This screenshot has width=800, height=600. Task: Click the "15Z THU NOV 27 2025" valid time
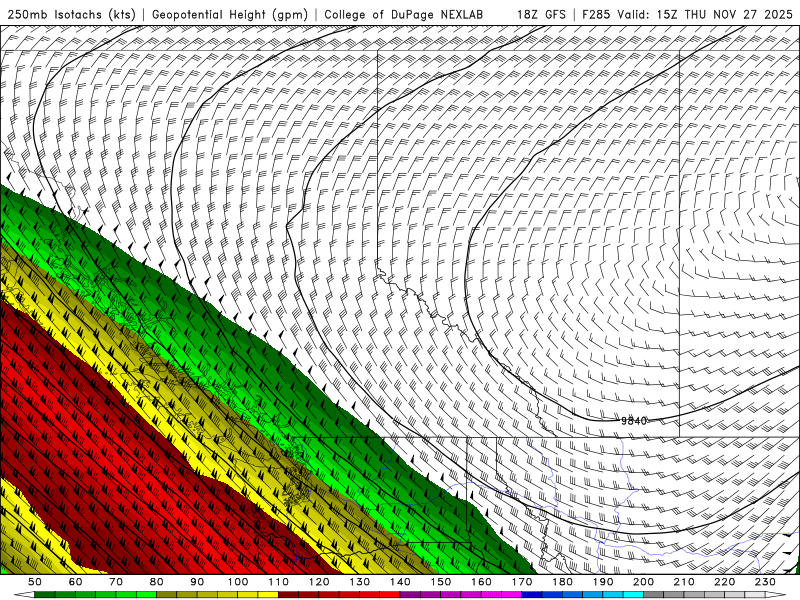[x=724, y=14]
